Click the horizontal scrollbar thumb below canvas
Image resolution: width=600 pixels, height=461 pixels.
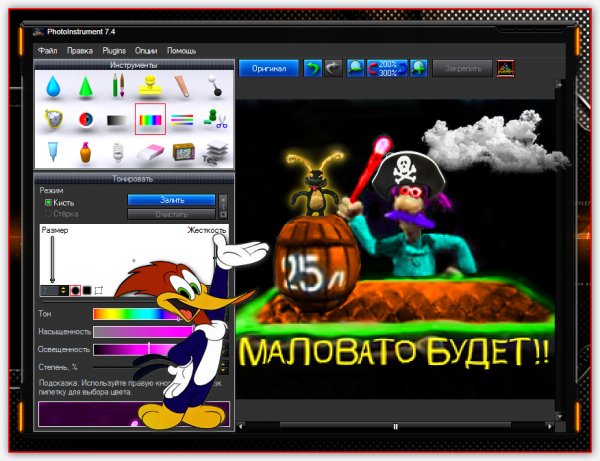coord(395,426)
